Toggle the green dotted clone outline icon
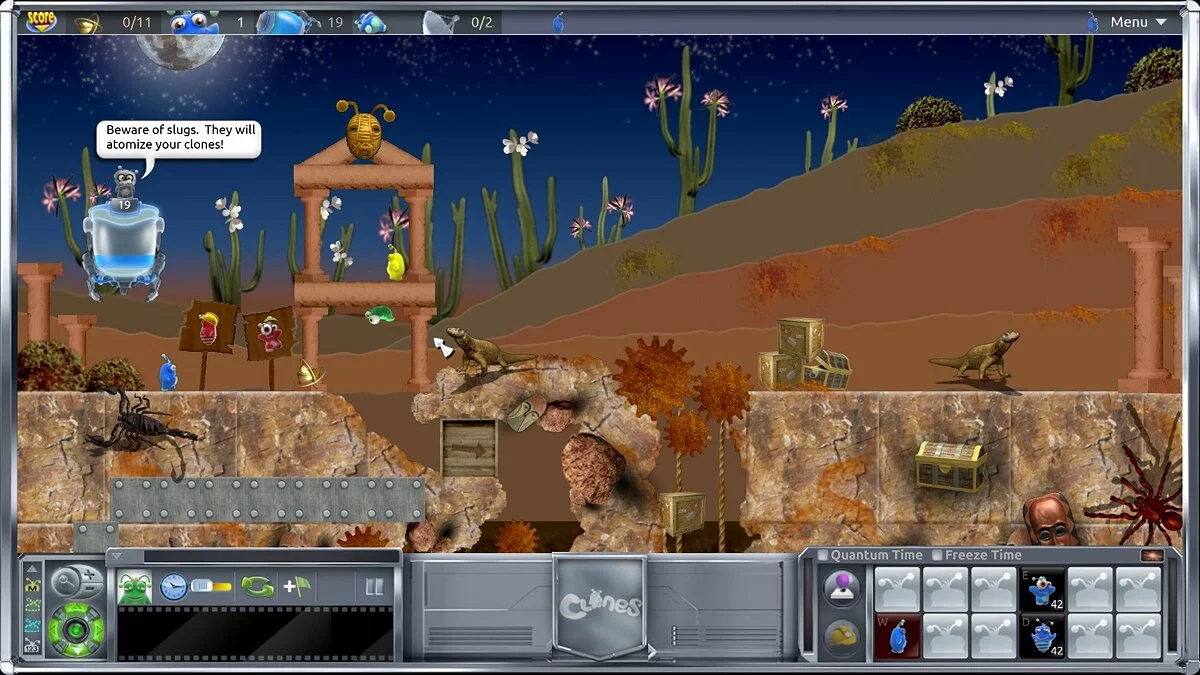1200x675 pixels. pos(31,606)
